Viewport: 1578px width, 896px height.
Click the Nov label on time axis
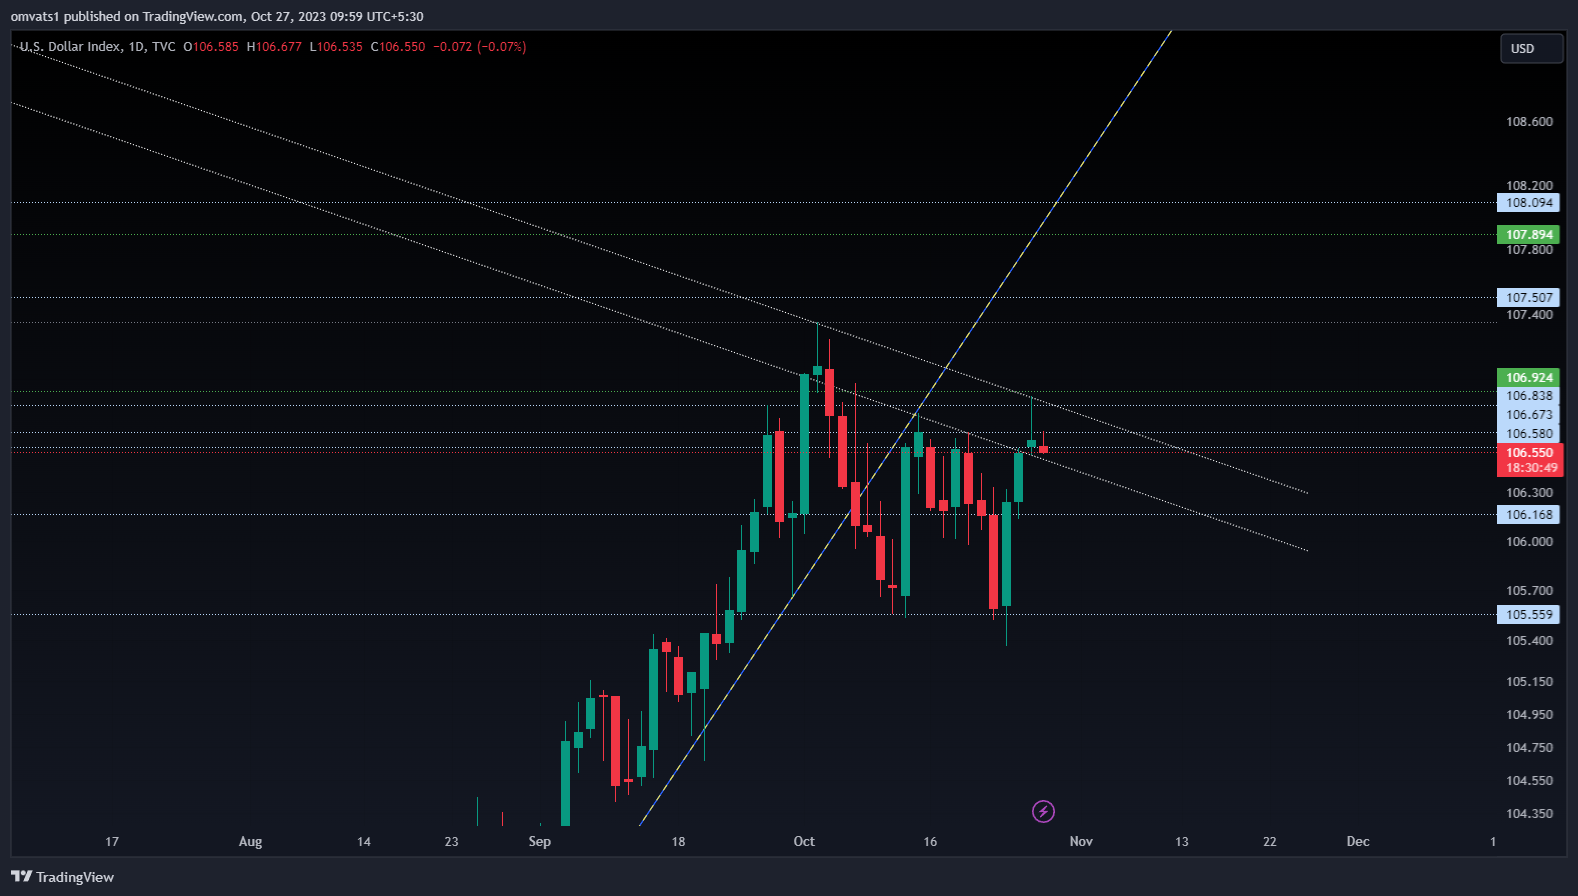click(1081, 841)
